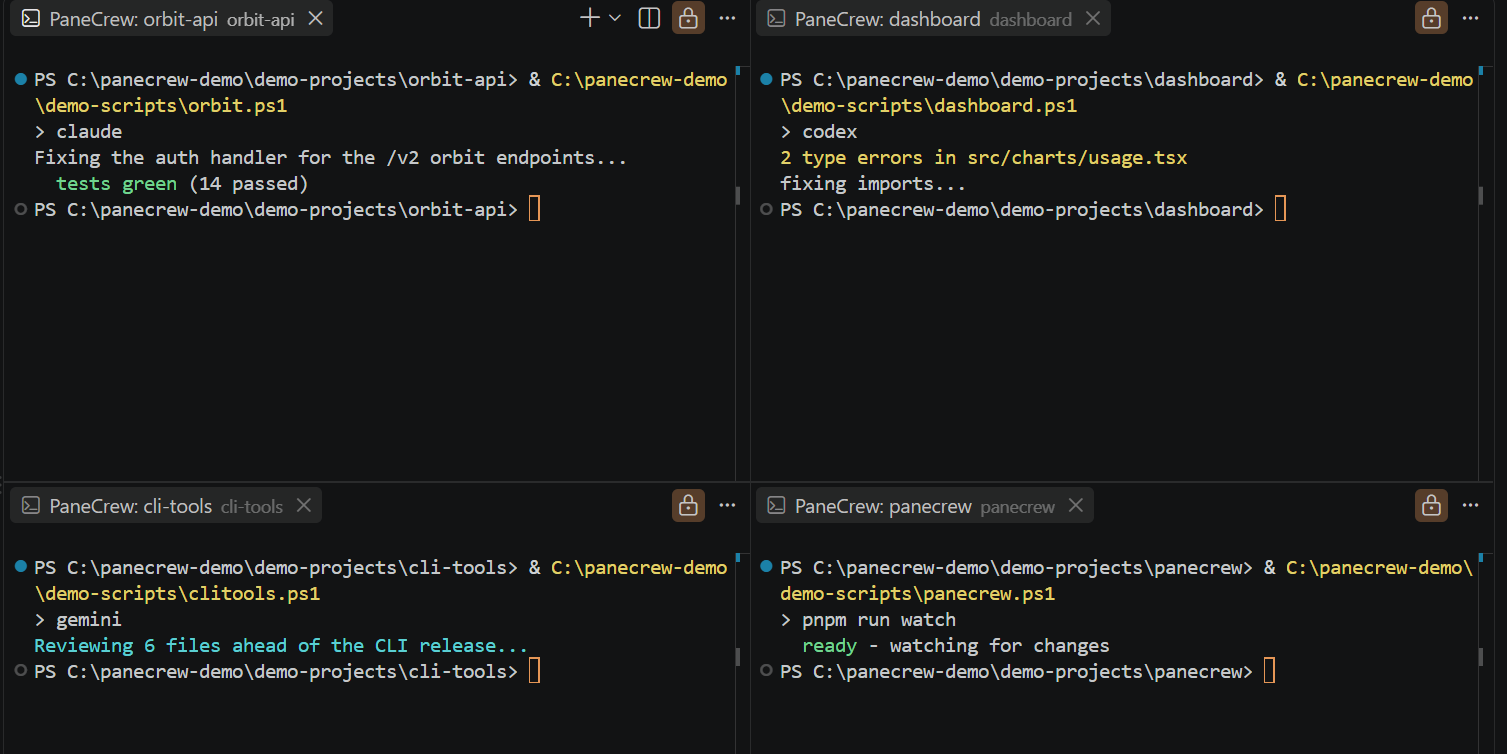Toggle the lock icon for dashboard group
This screenshot has height=754, width=1507.
coord(1431,18)
